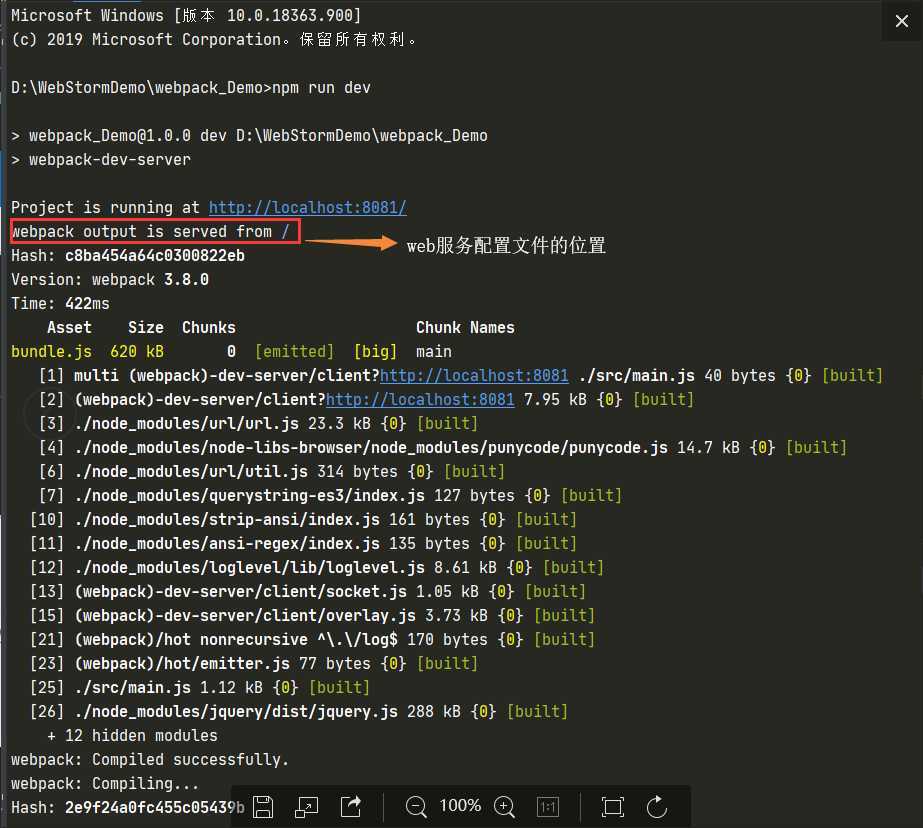This screenshot has width=923, height=828.
Task: Click strip-ansi/index.js row [10]
Action: point(303,520)
